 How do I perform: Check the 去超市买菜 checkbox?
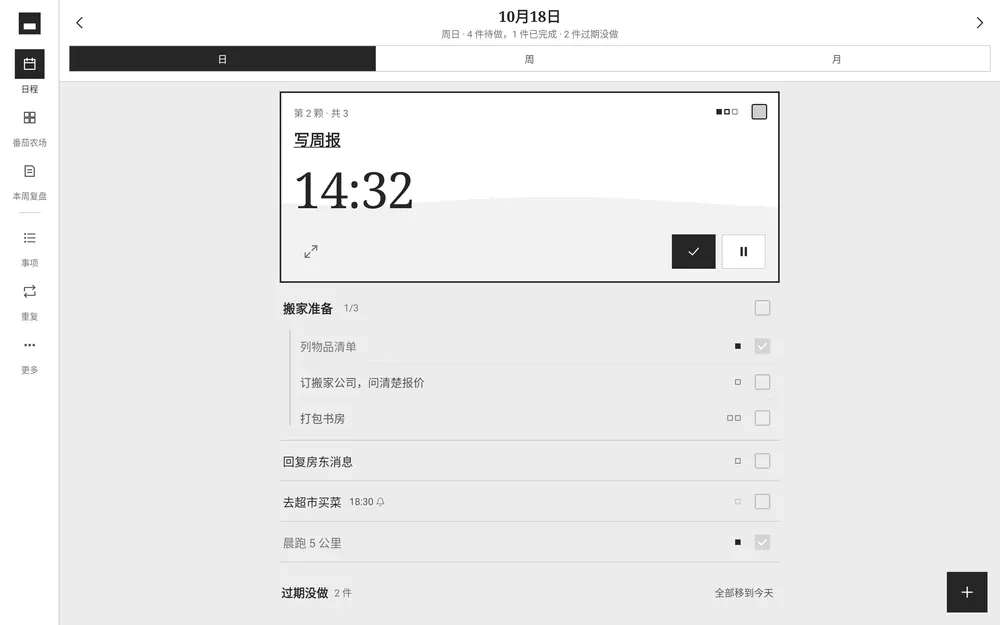tap(762, 502)
